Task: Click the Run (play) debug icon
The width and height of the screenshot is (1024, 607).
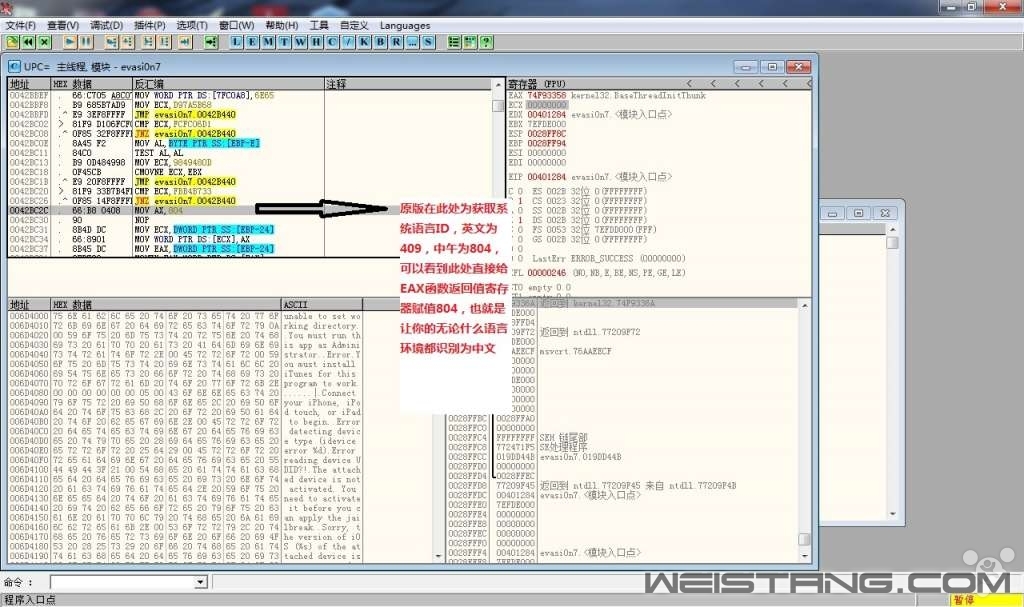Action: click(69, 42)
